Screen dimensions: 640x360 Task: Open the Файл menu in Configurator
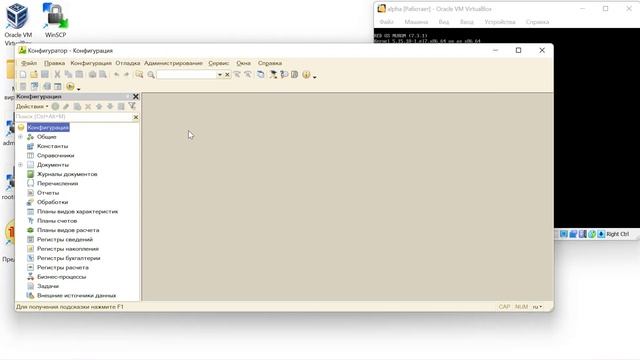pyautogui.click(x=29, y=63)
